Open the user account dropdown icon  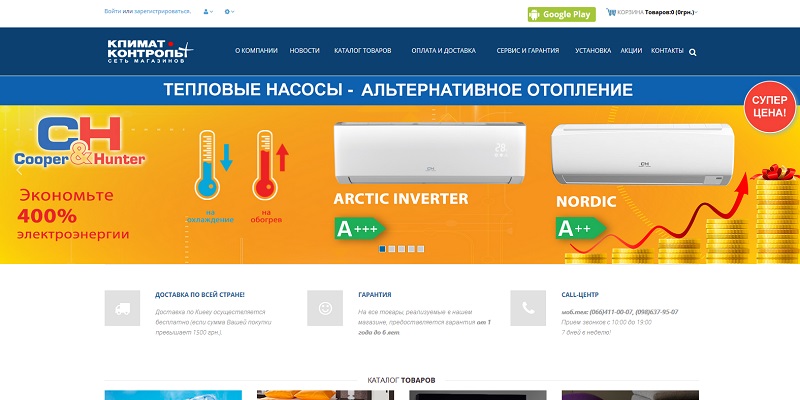pos(208,11)
